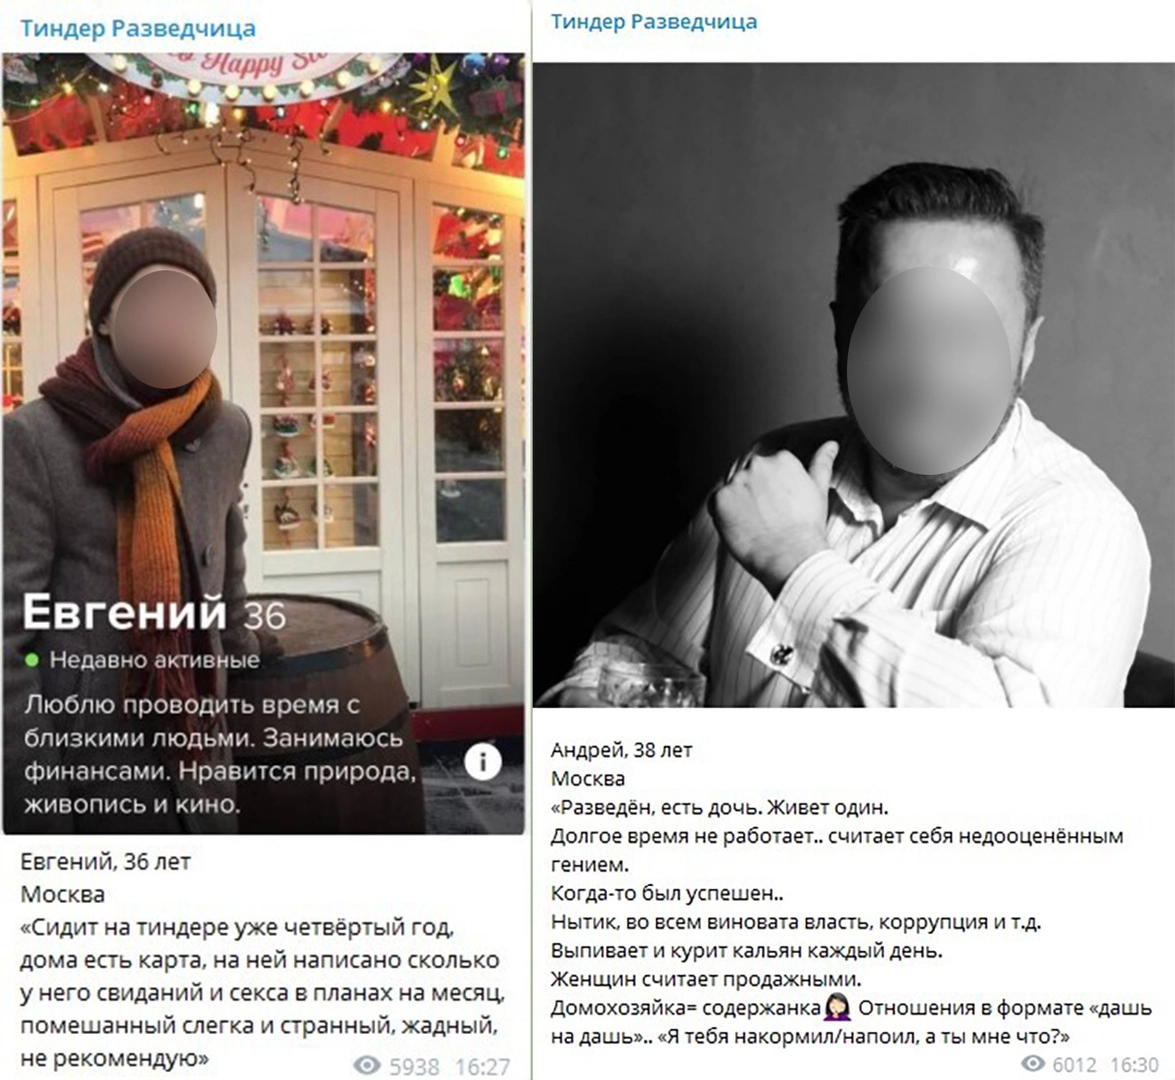Viewport: 1175px width, 1080px height.
Task: Click the 16:27 message timestamp
Action: (x=482, y=1066)
